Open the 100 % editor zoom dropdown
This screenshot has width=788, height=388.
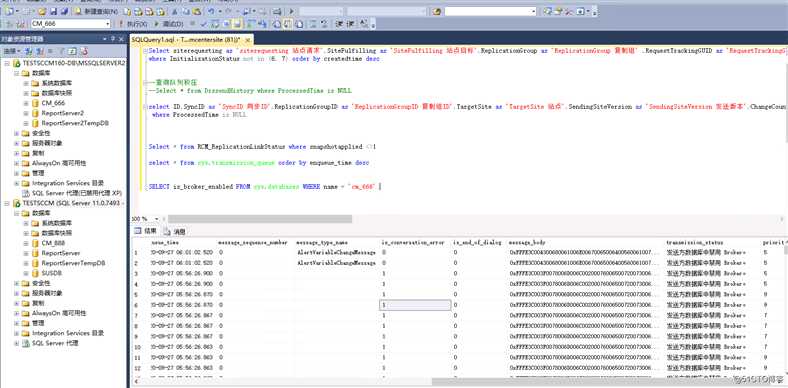[x=157, y=219]
